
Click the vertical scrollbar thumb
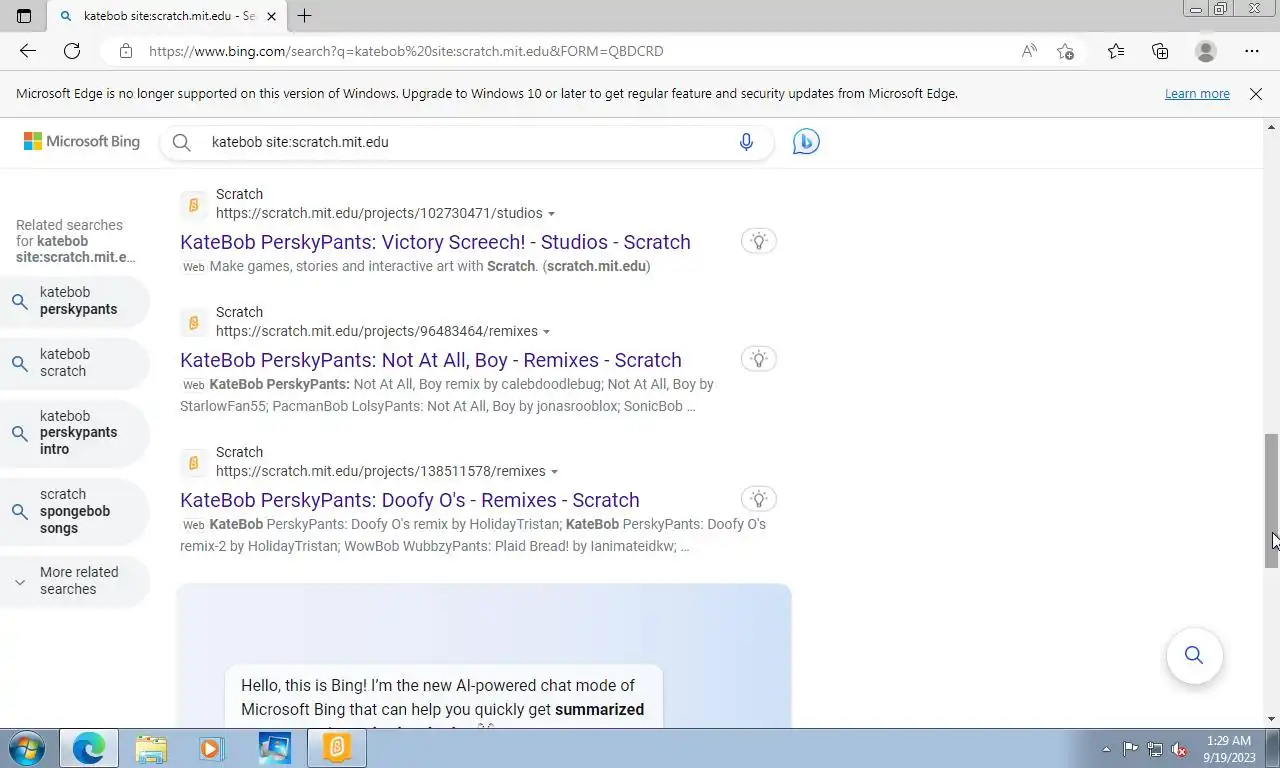tap(1271, 501)
